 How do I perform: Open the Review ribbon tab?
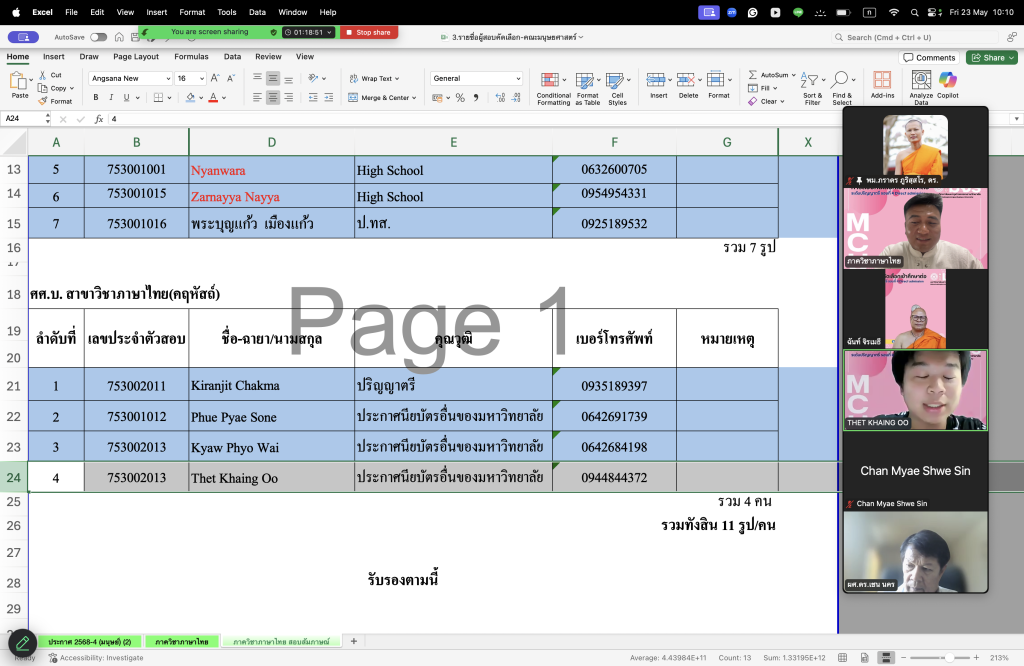(x=268, y=57)
